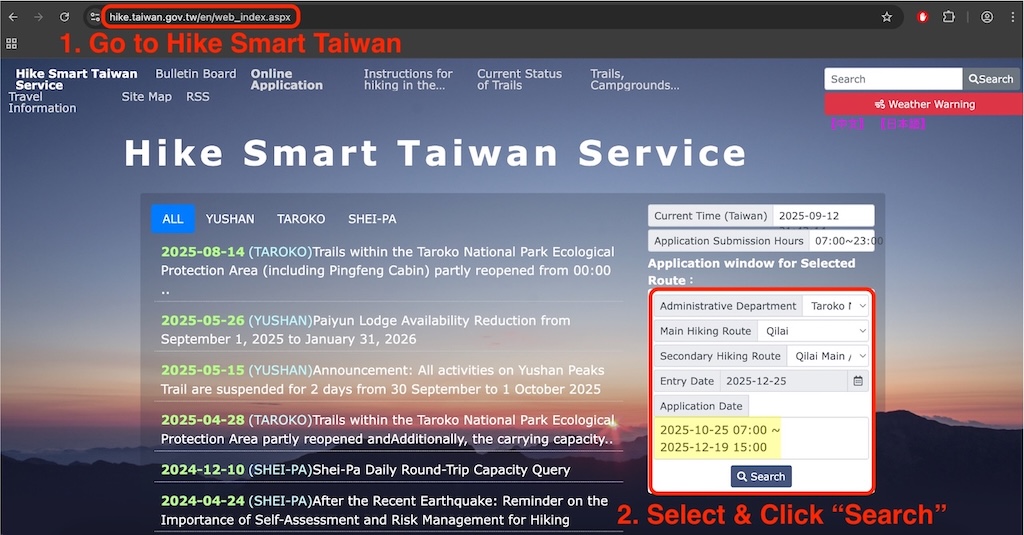This screenshot has height=535, width=1024.
Task: Click the Search button beside the top search field
Action: (991, 79)
